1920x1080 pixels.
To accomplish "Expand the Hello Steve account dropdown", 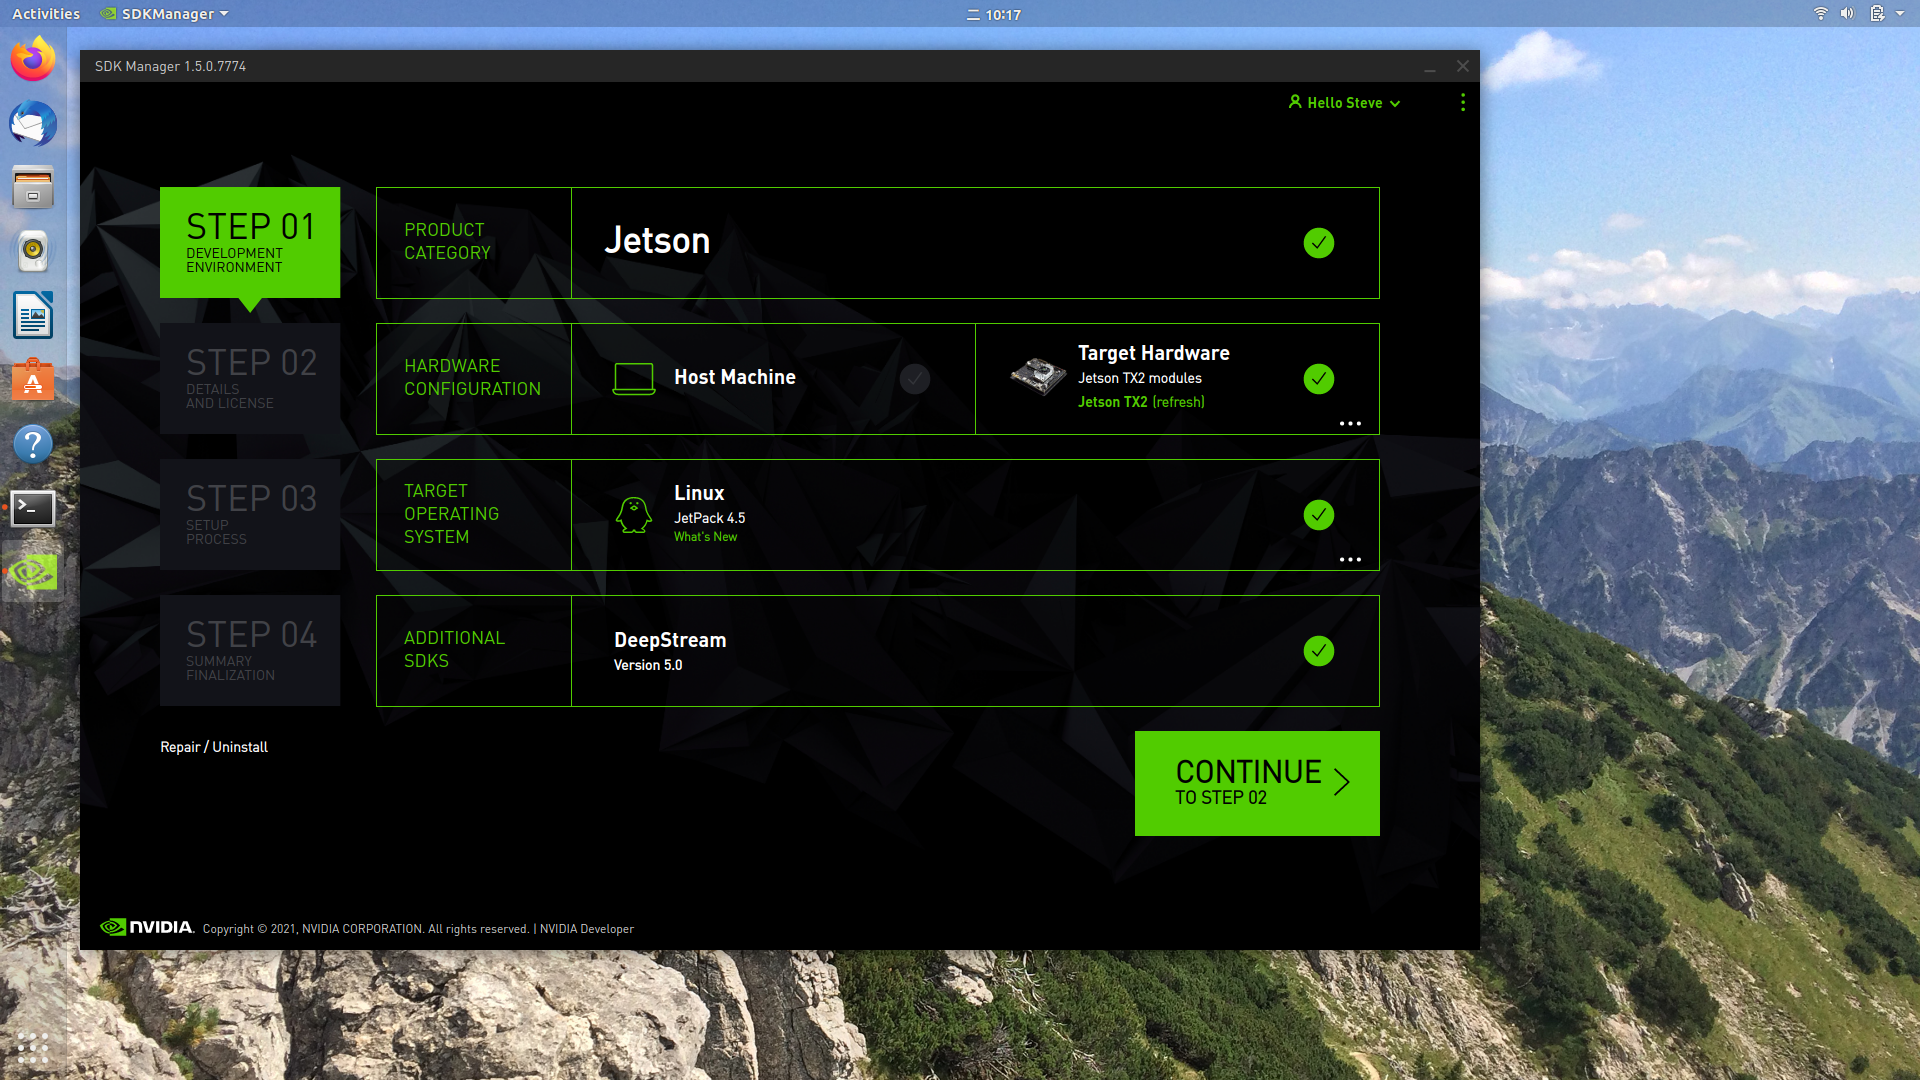I will [x=1344, y=103].
